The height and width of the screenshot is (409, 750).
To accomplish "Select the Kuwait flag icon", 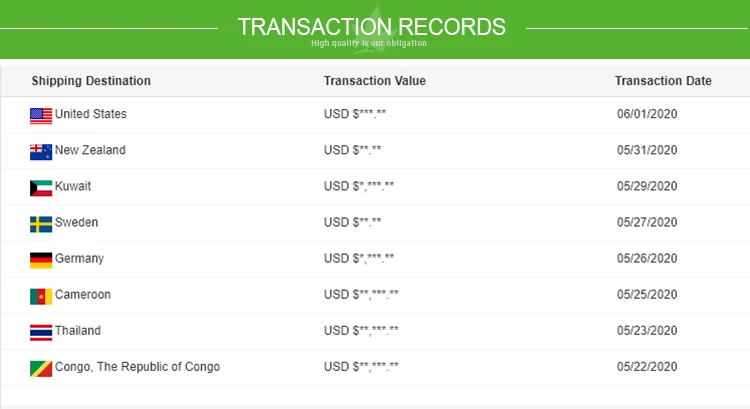I will tap(41, 188).
